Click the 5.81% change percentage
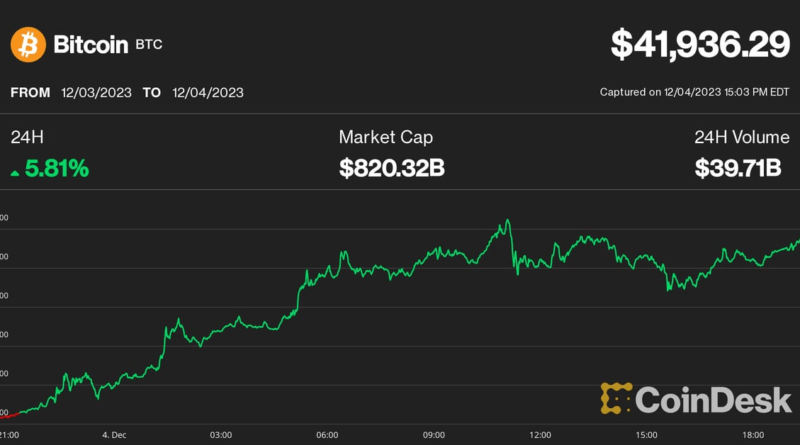The image size is (800, 445). click(x=57, y=170)
